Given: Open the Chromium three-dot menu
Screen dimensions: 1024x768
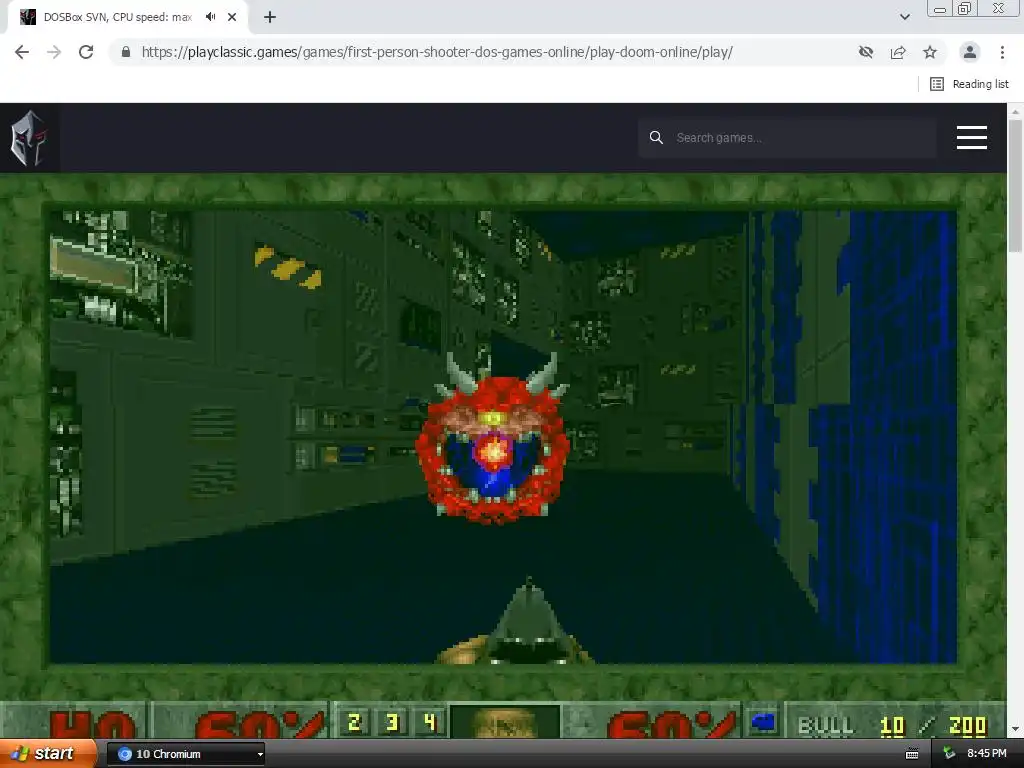Looking at the screenshot, I should click(x=1002, y=52).
